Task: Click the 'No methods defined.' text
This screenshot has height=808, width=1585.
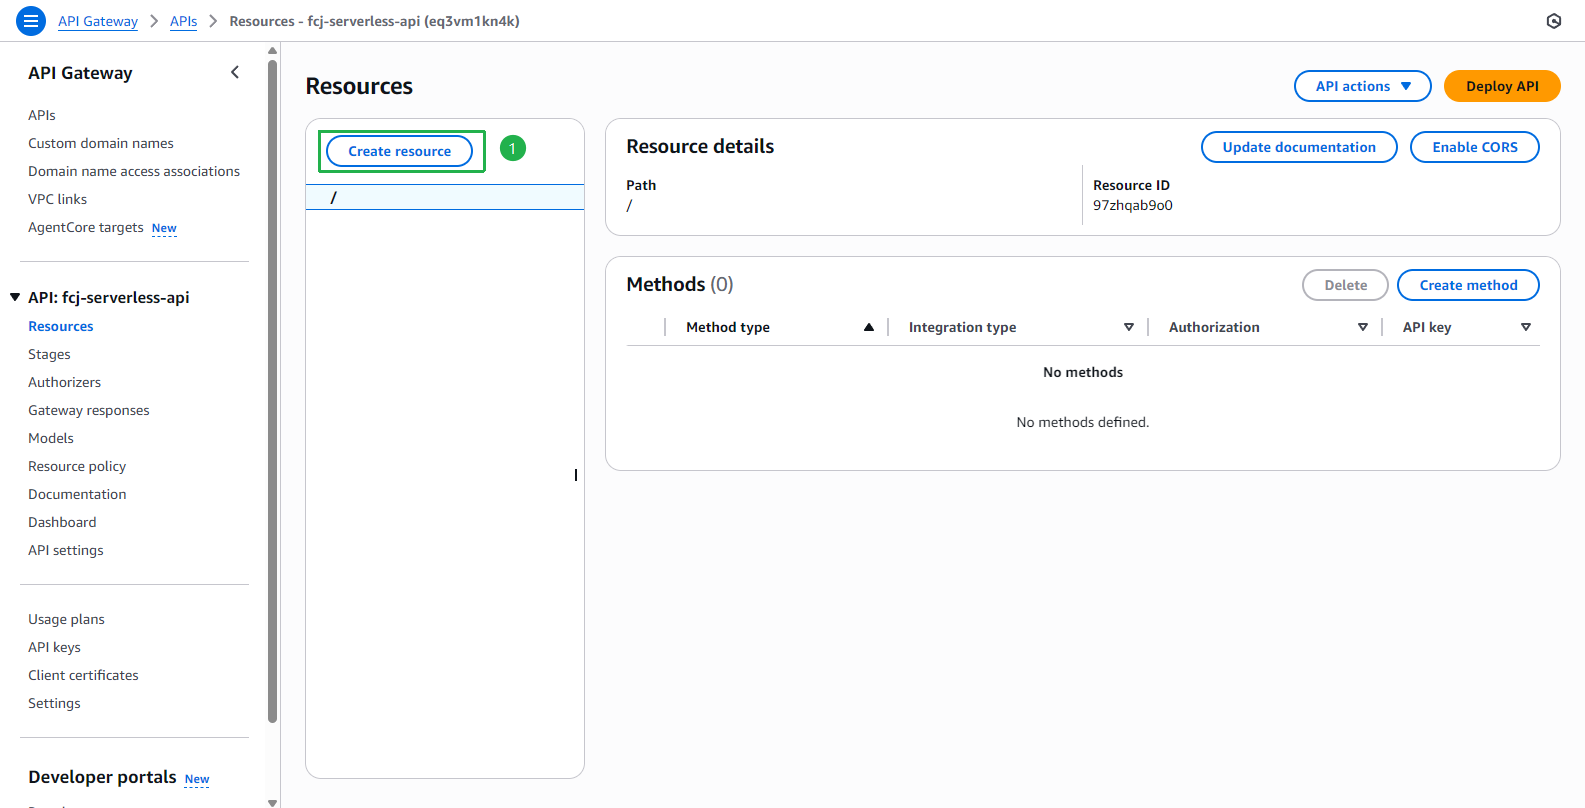Action: pos(1083,422)
